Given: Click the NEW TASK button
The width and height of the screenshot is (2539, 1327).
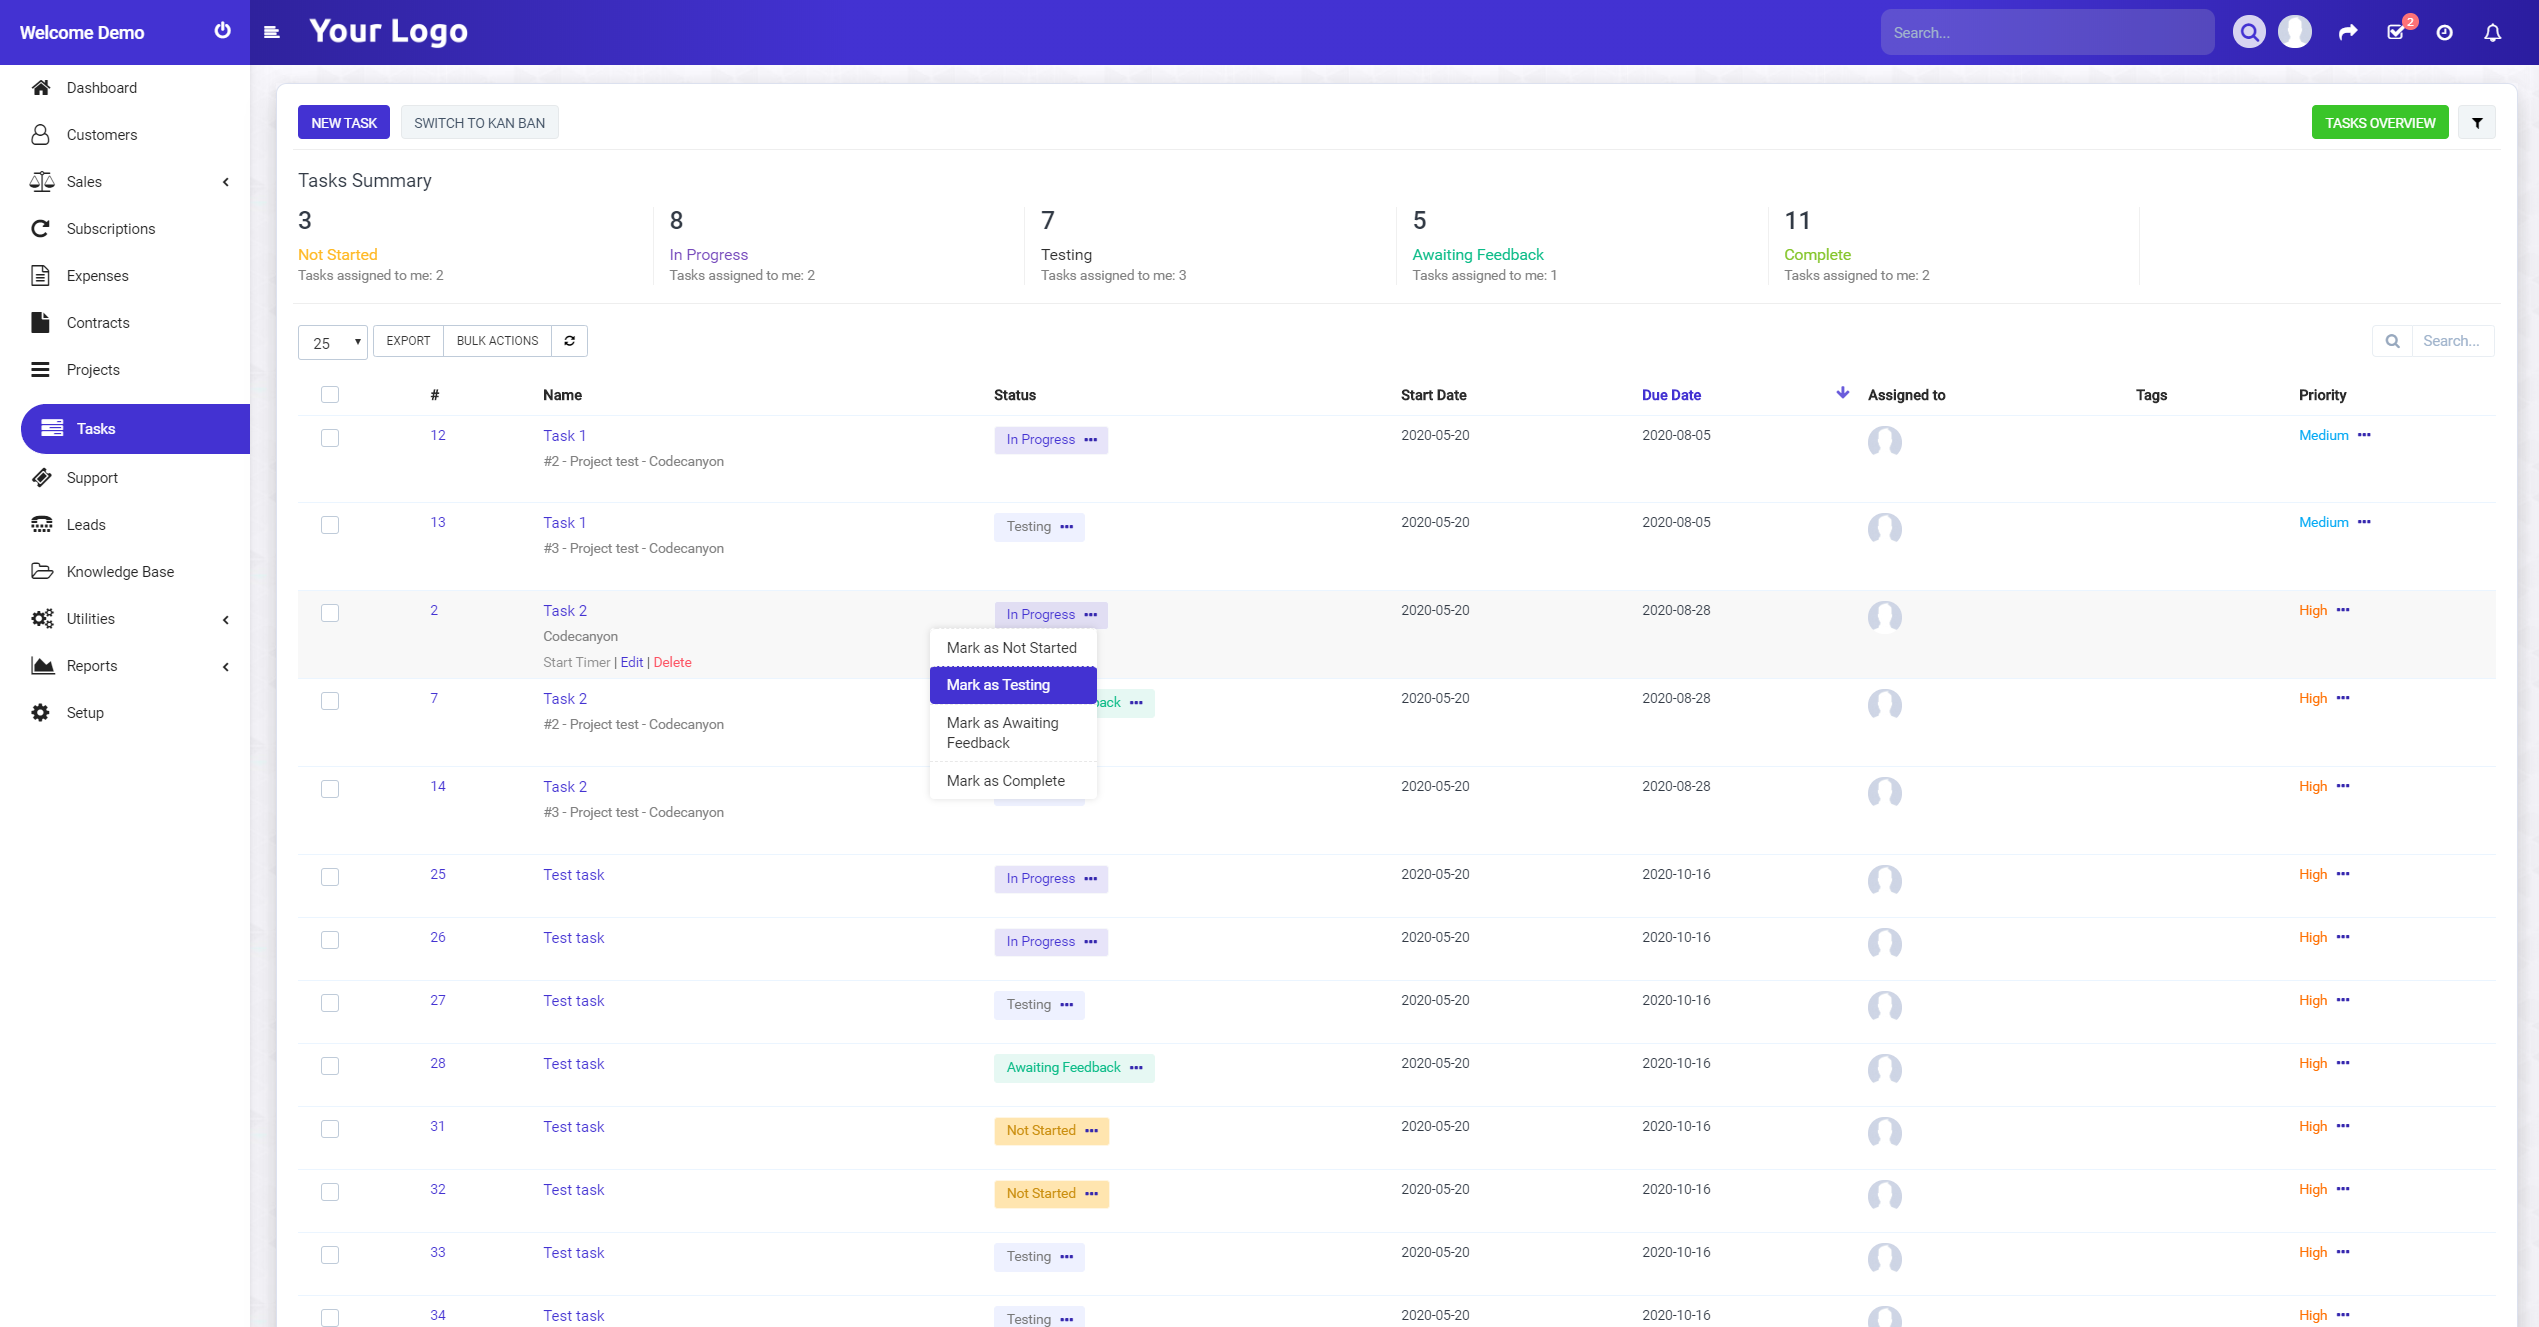Looking at the screenshot, I should pyautogui.click(x=344, y=123).
